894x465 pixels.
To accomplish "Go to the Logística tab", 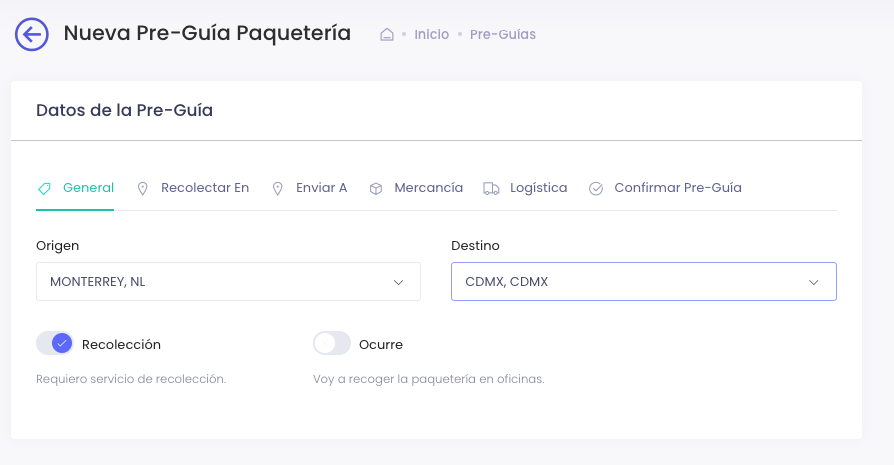I will tap(538, 187).
